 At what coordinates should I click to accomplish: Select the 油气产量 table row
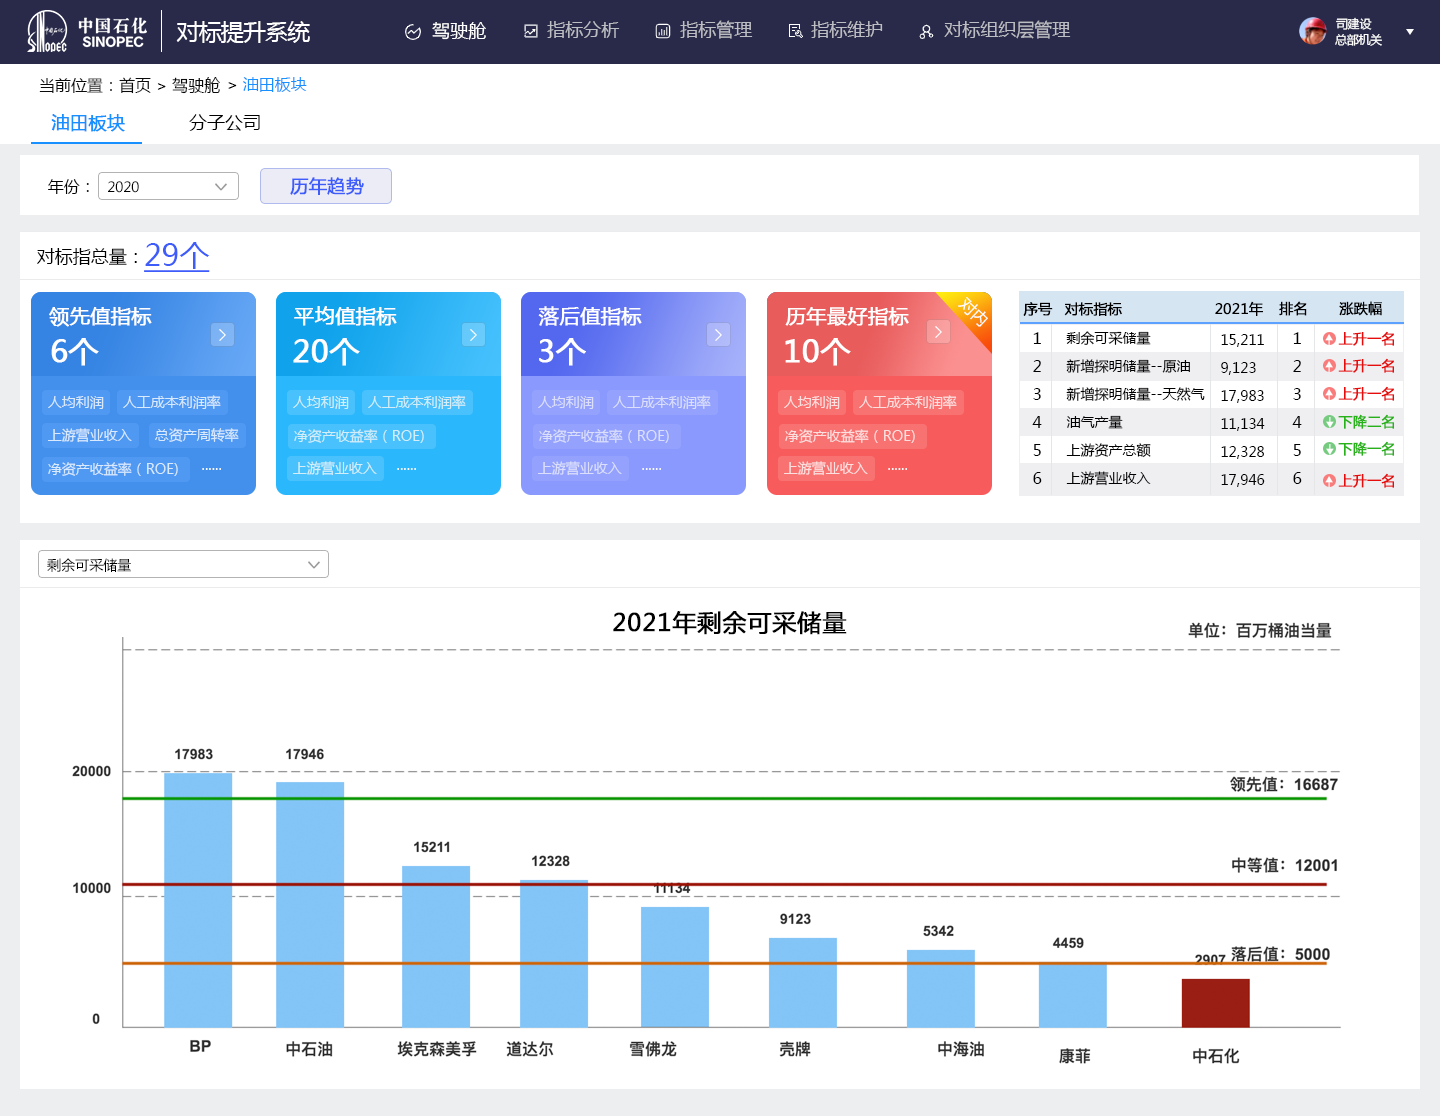(1211, 422)
